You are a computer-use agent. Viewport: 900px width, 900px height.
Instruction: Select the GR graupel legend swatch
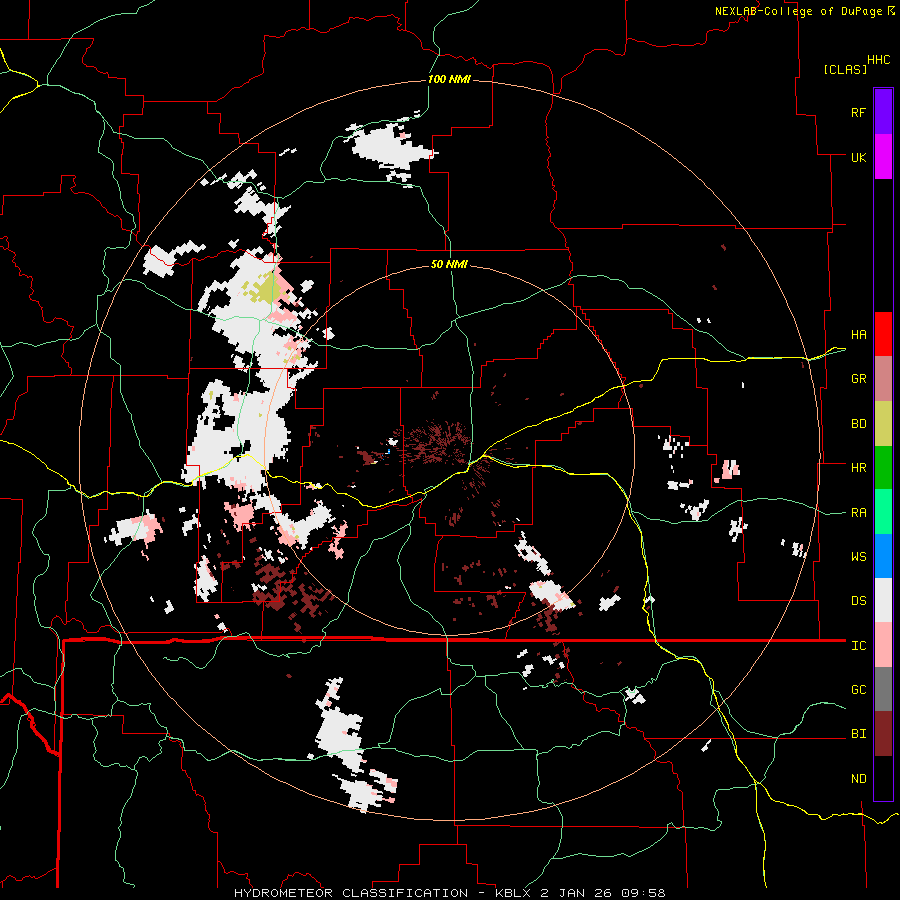pos(883,379)
